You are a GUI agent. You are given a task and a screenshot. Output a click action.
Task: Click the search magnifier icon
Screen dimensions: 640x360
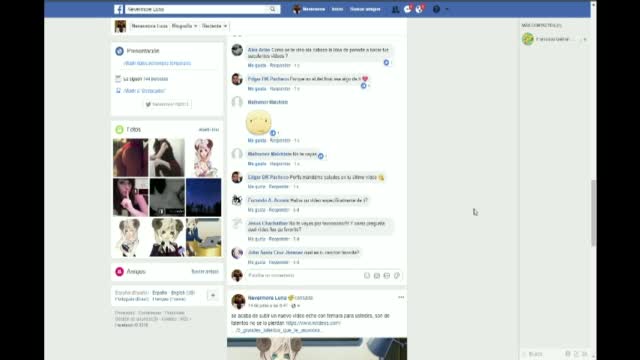click(x=273, y=9)
